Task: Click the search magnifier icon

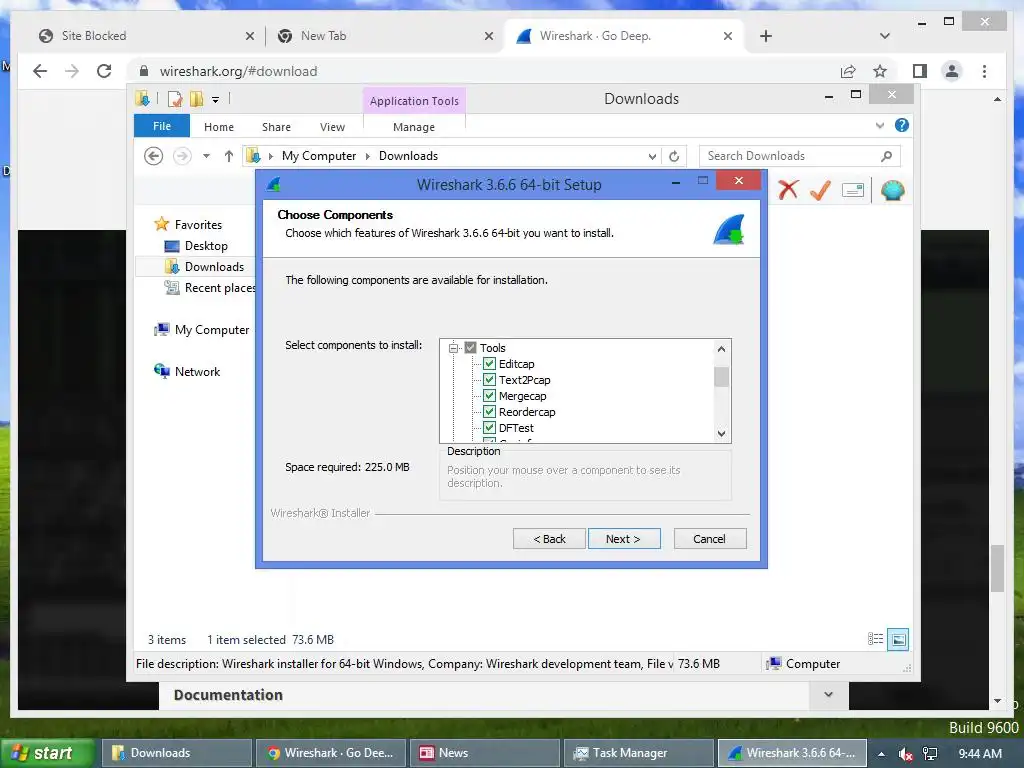Action: pyautogui.click(x=886, y=156)
